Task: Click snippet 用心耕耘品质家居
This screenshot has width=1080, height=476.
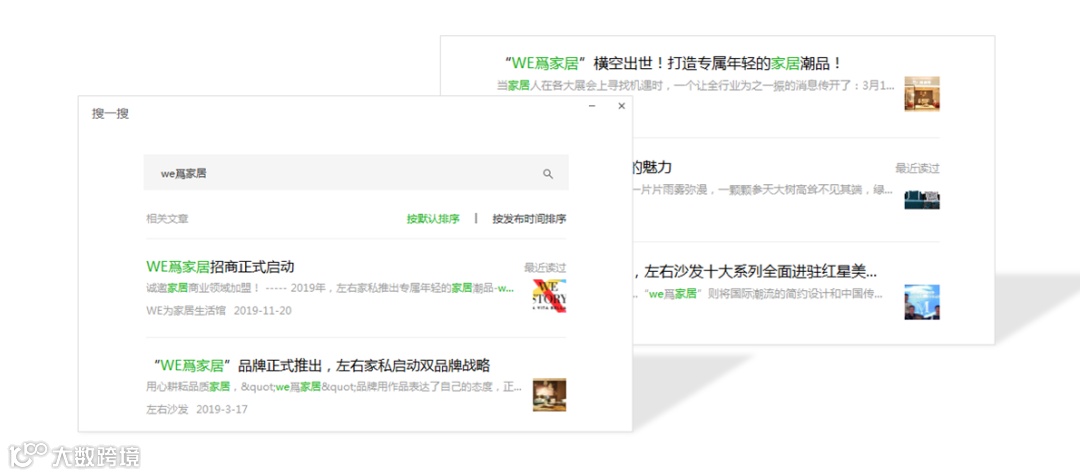Action: click(334, 386)
